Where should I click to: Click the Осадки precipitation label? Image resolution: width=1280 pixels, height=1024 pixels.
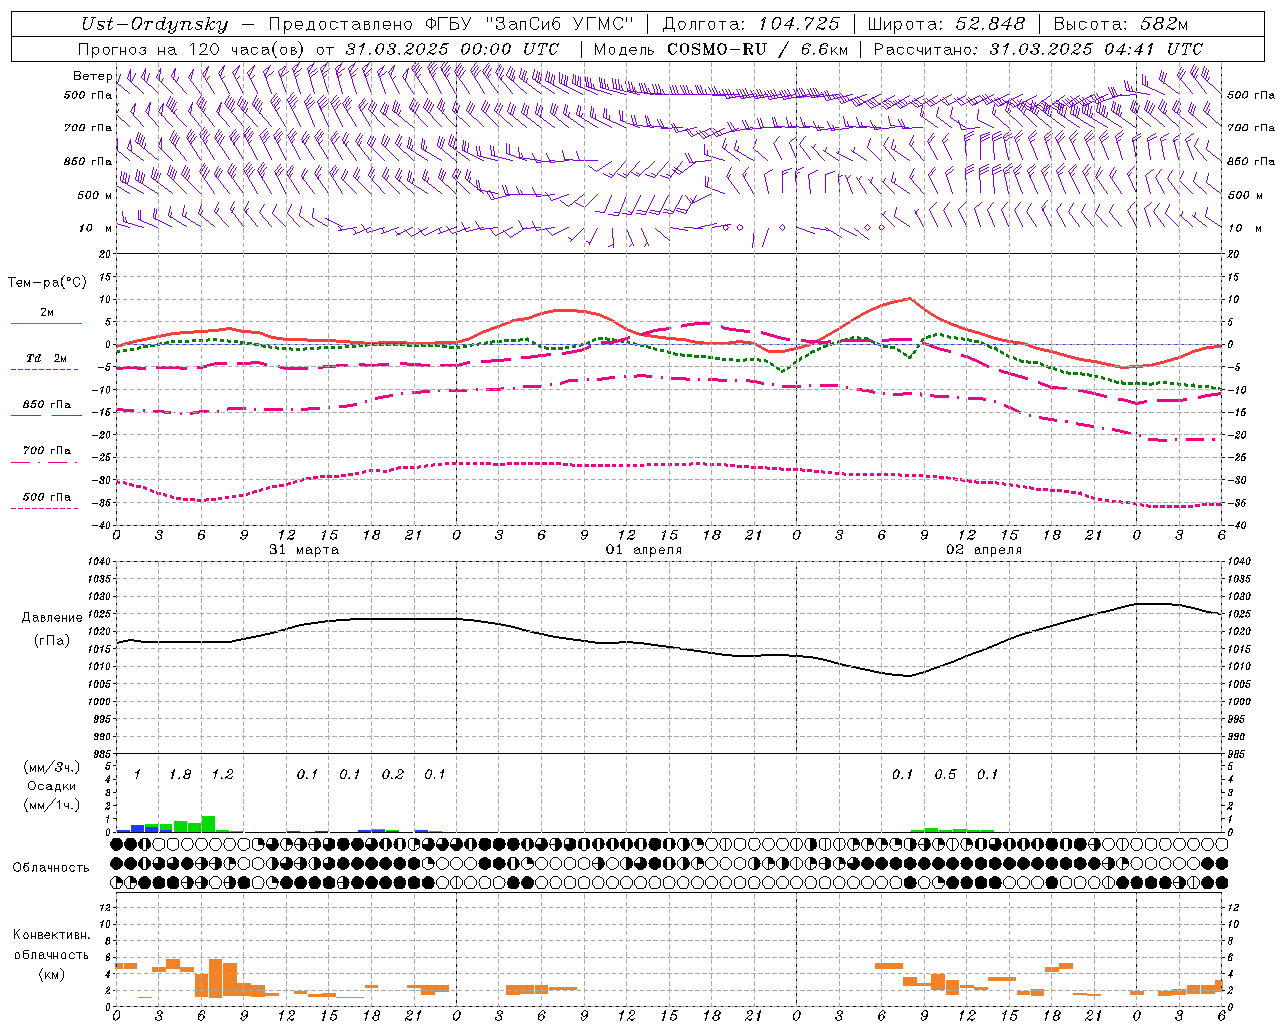click(x=51, y=786)
